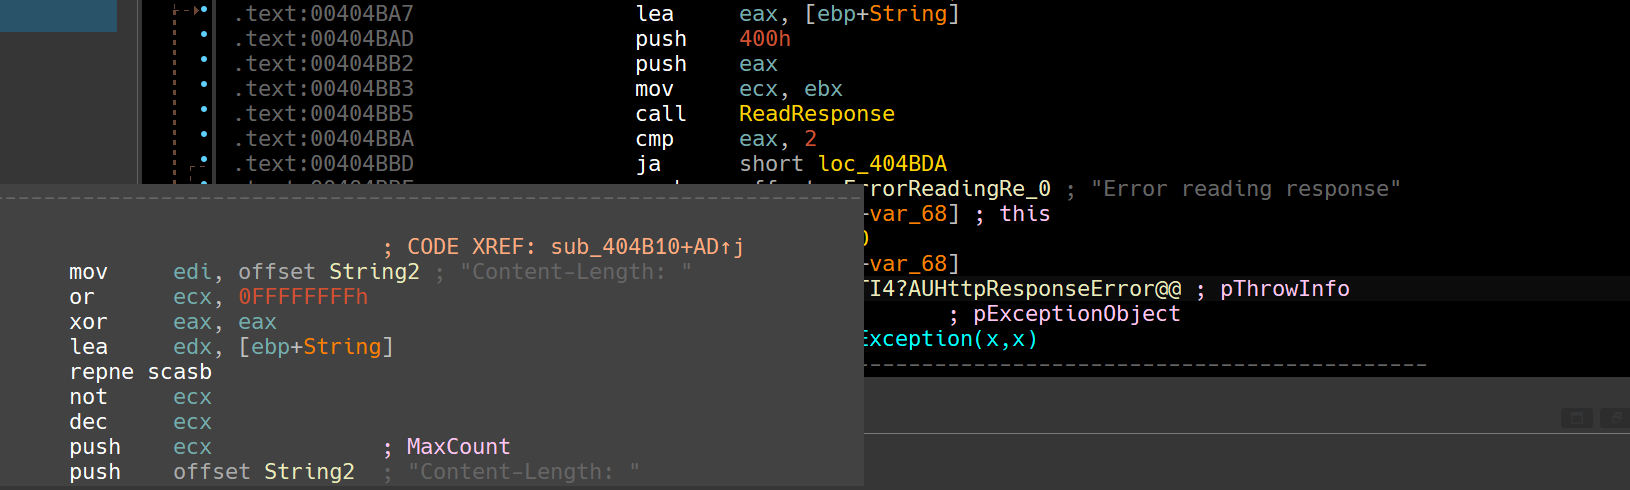Toggle breakpoint on the call ReadResponse line
This screenshot has height=490, width=1630.
point(204,110)
